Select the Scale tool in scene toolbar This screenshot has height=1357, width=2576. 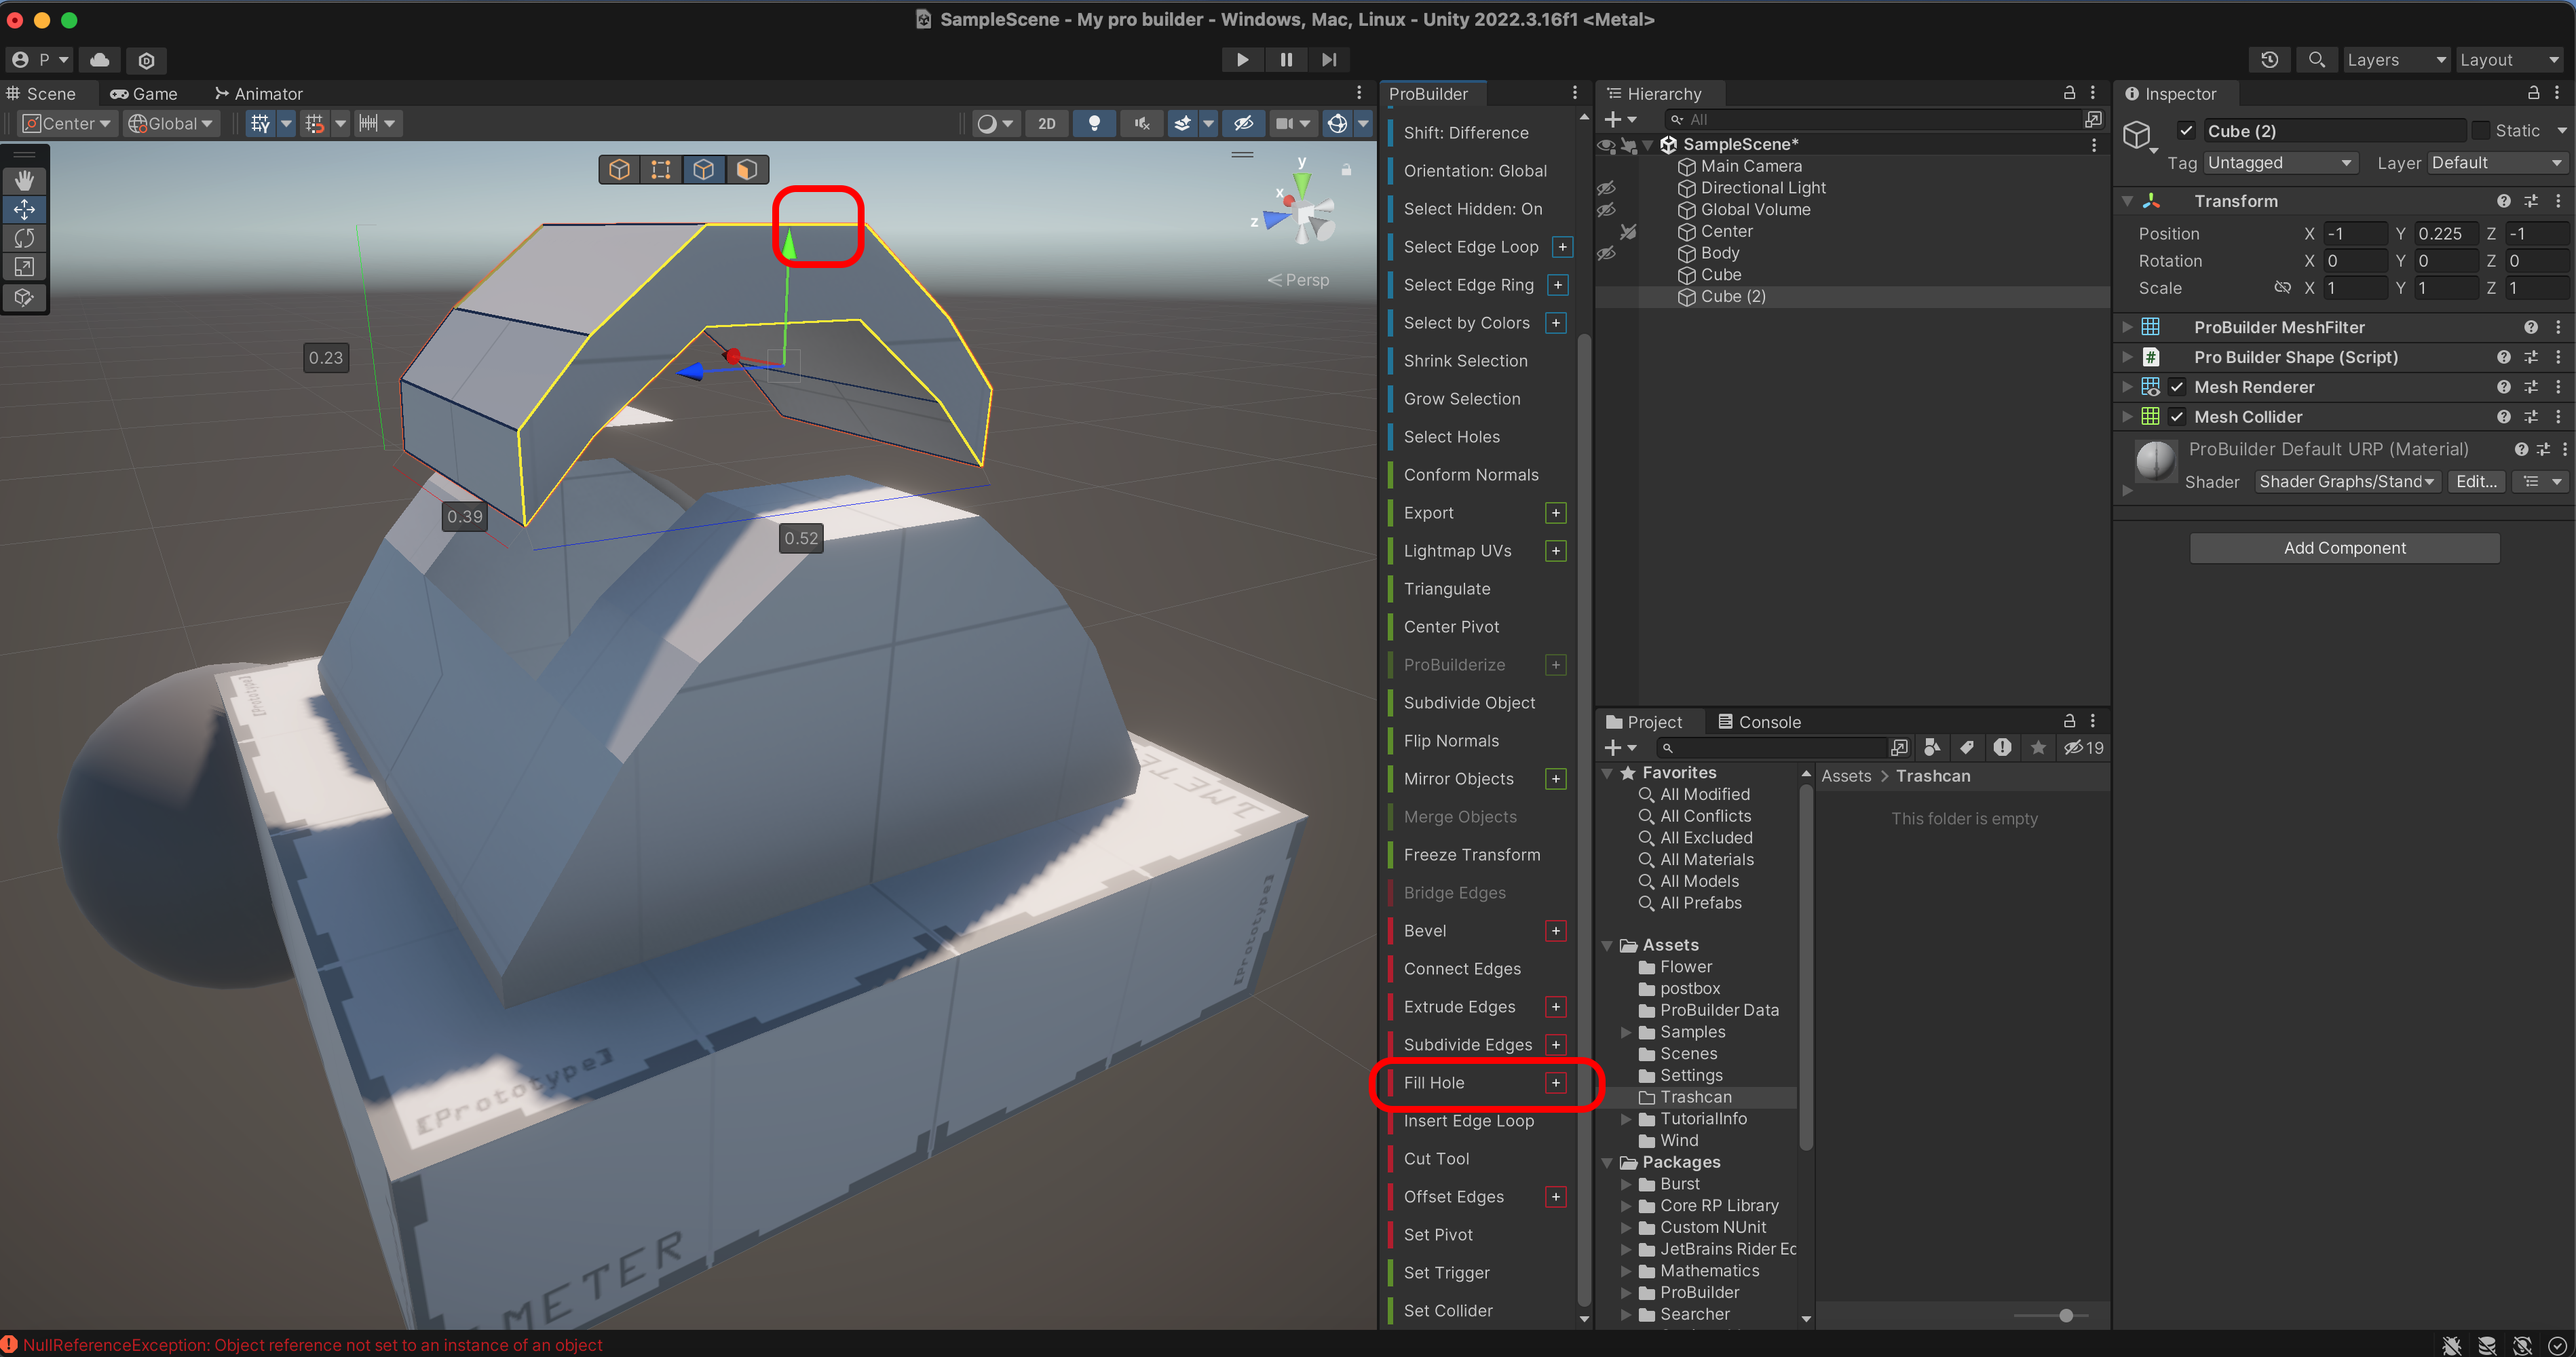[x=24, y=267]
